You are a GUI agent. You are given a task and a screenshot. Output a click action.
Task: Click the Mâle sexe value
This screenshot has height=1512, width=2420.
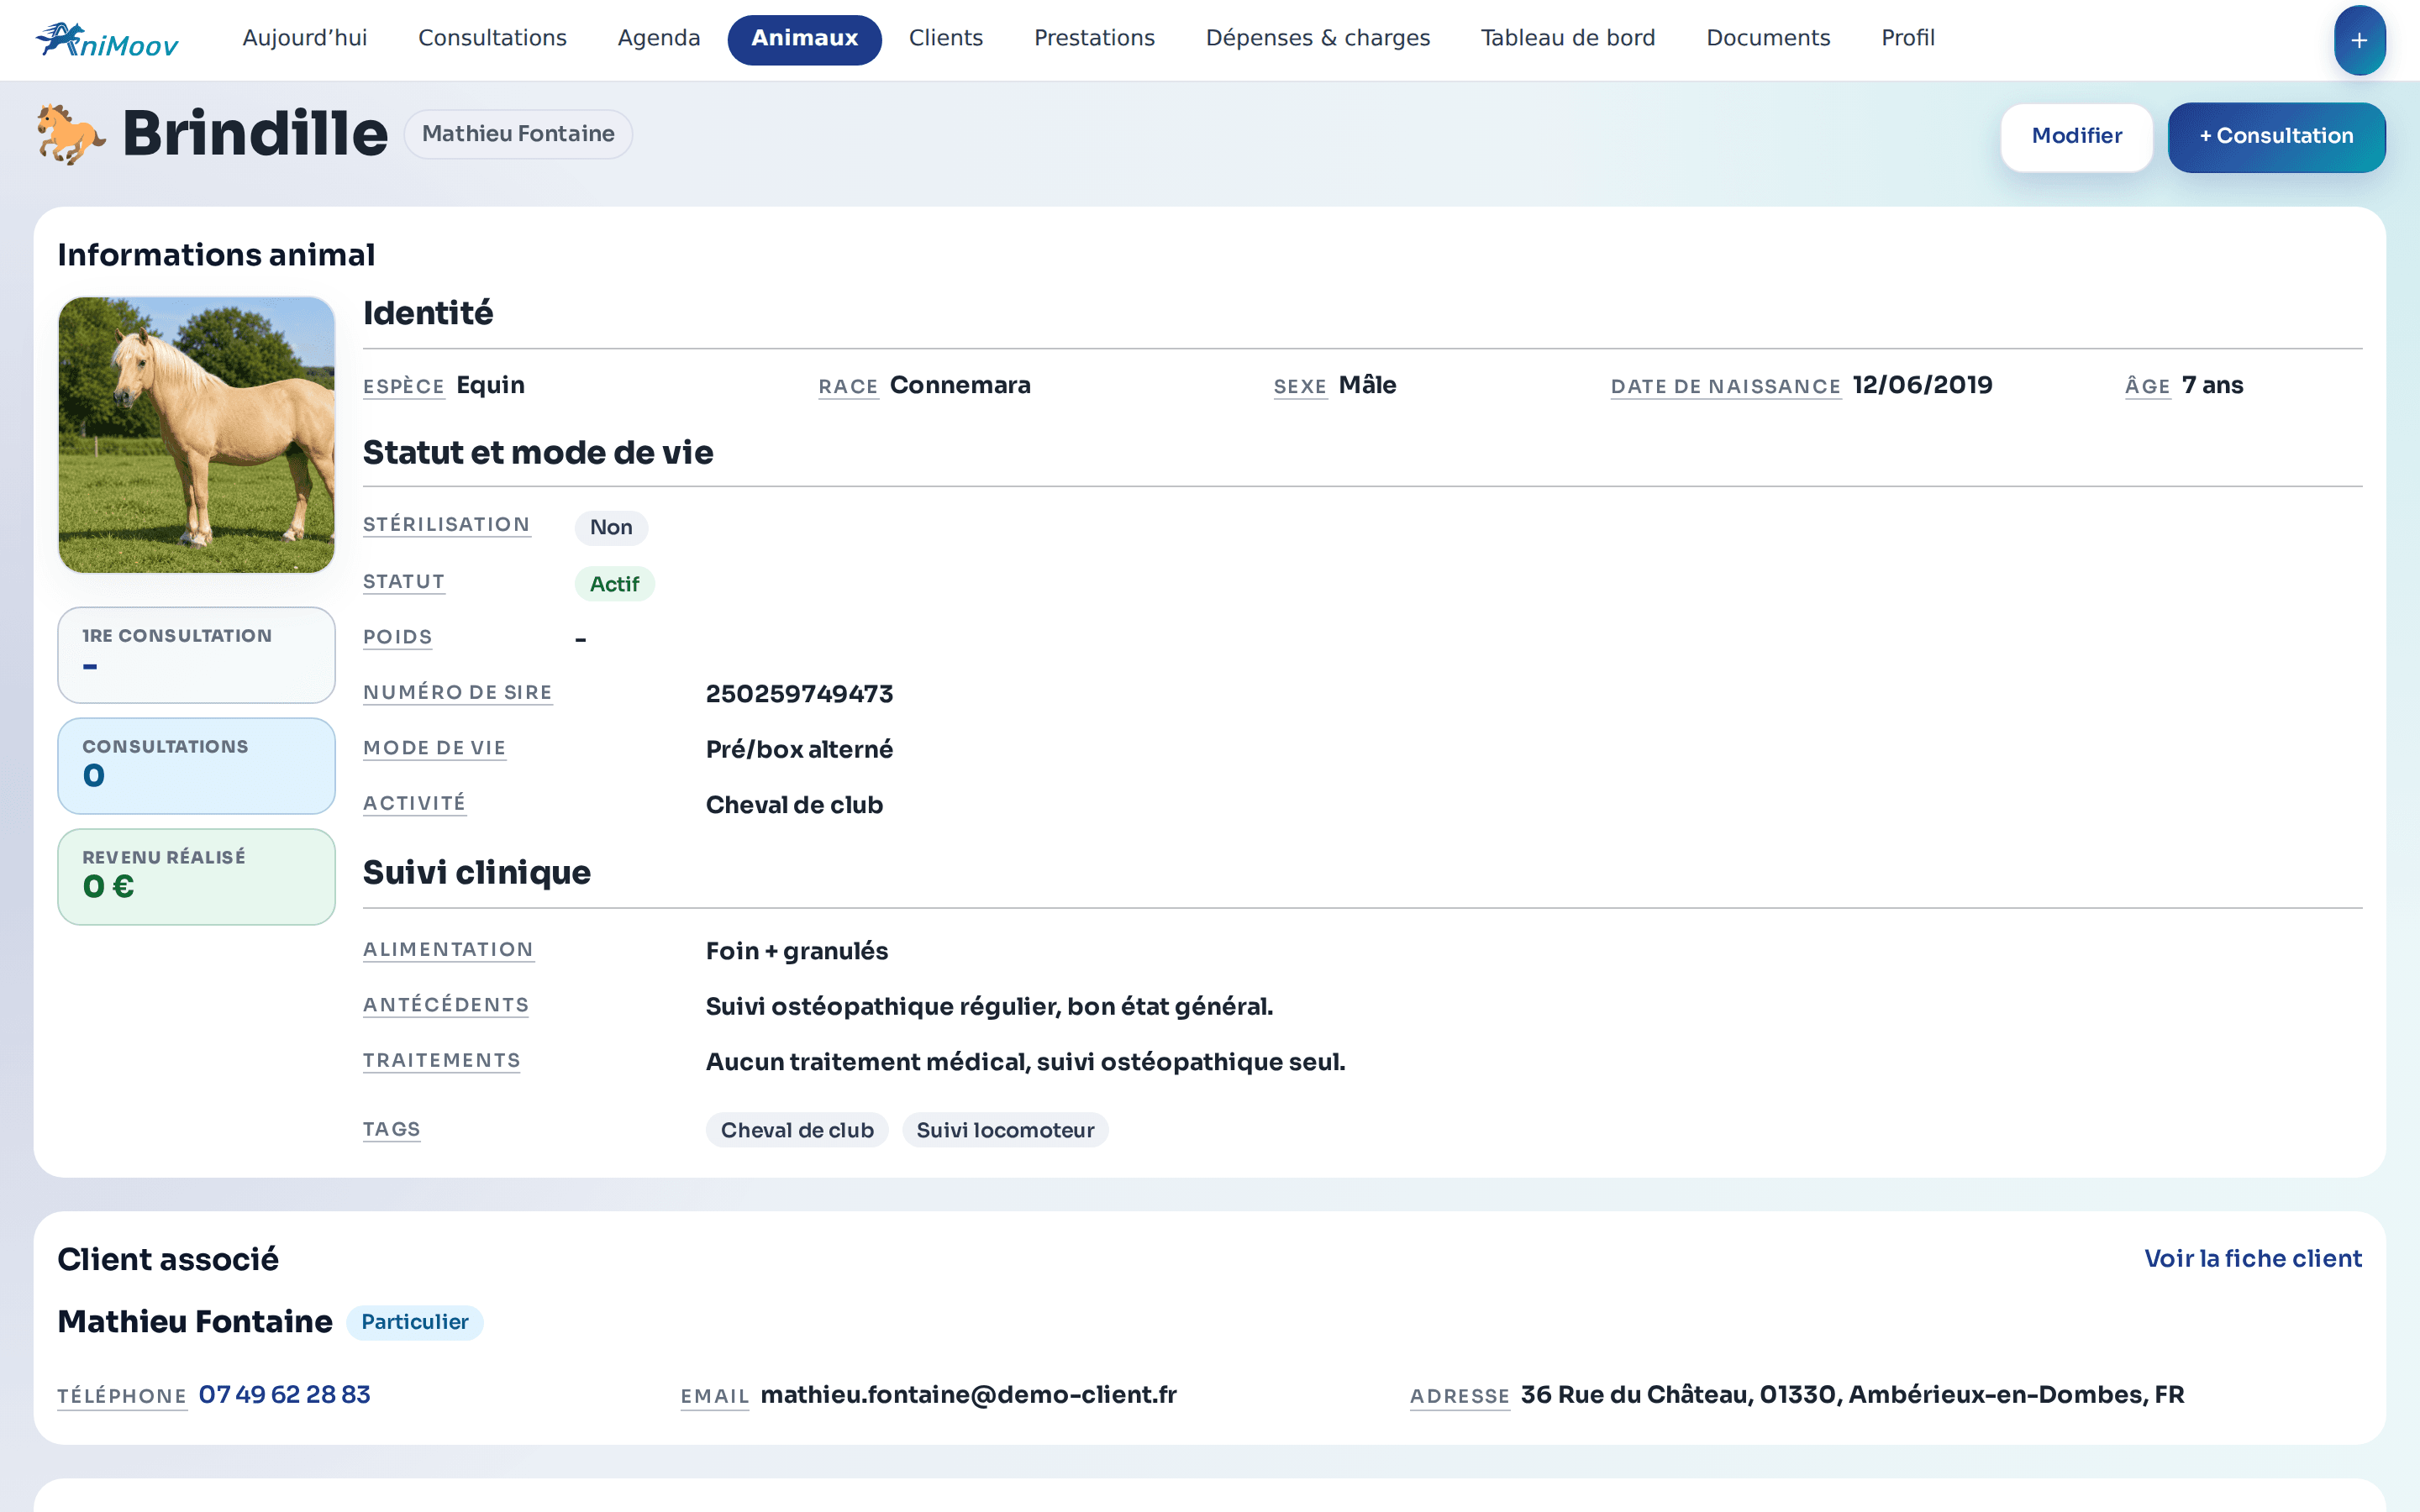coord(1367,385)
